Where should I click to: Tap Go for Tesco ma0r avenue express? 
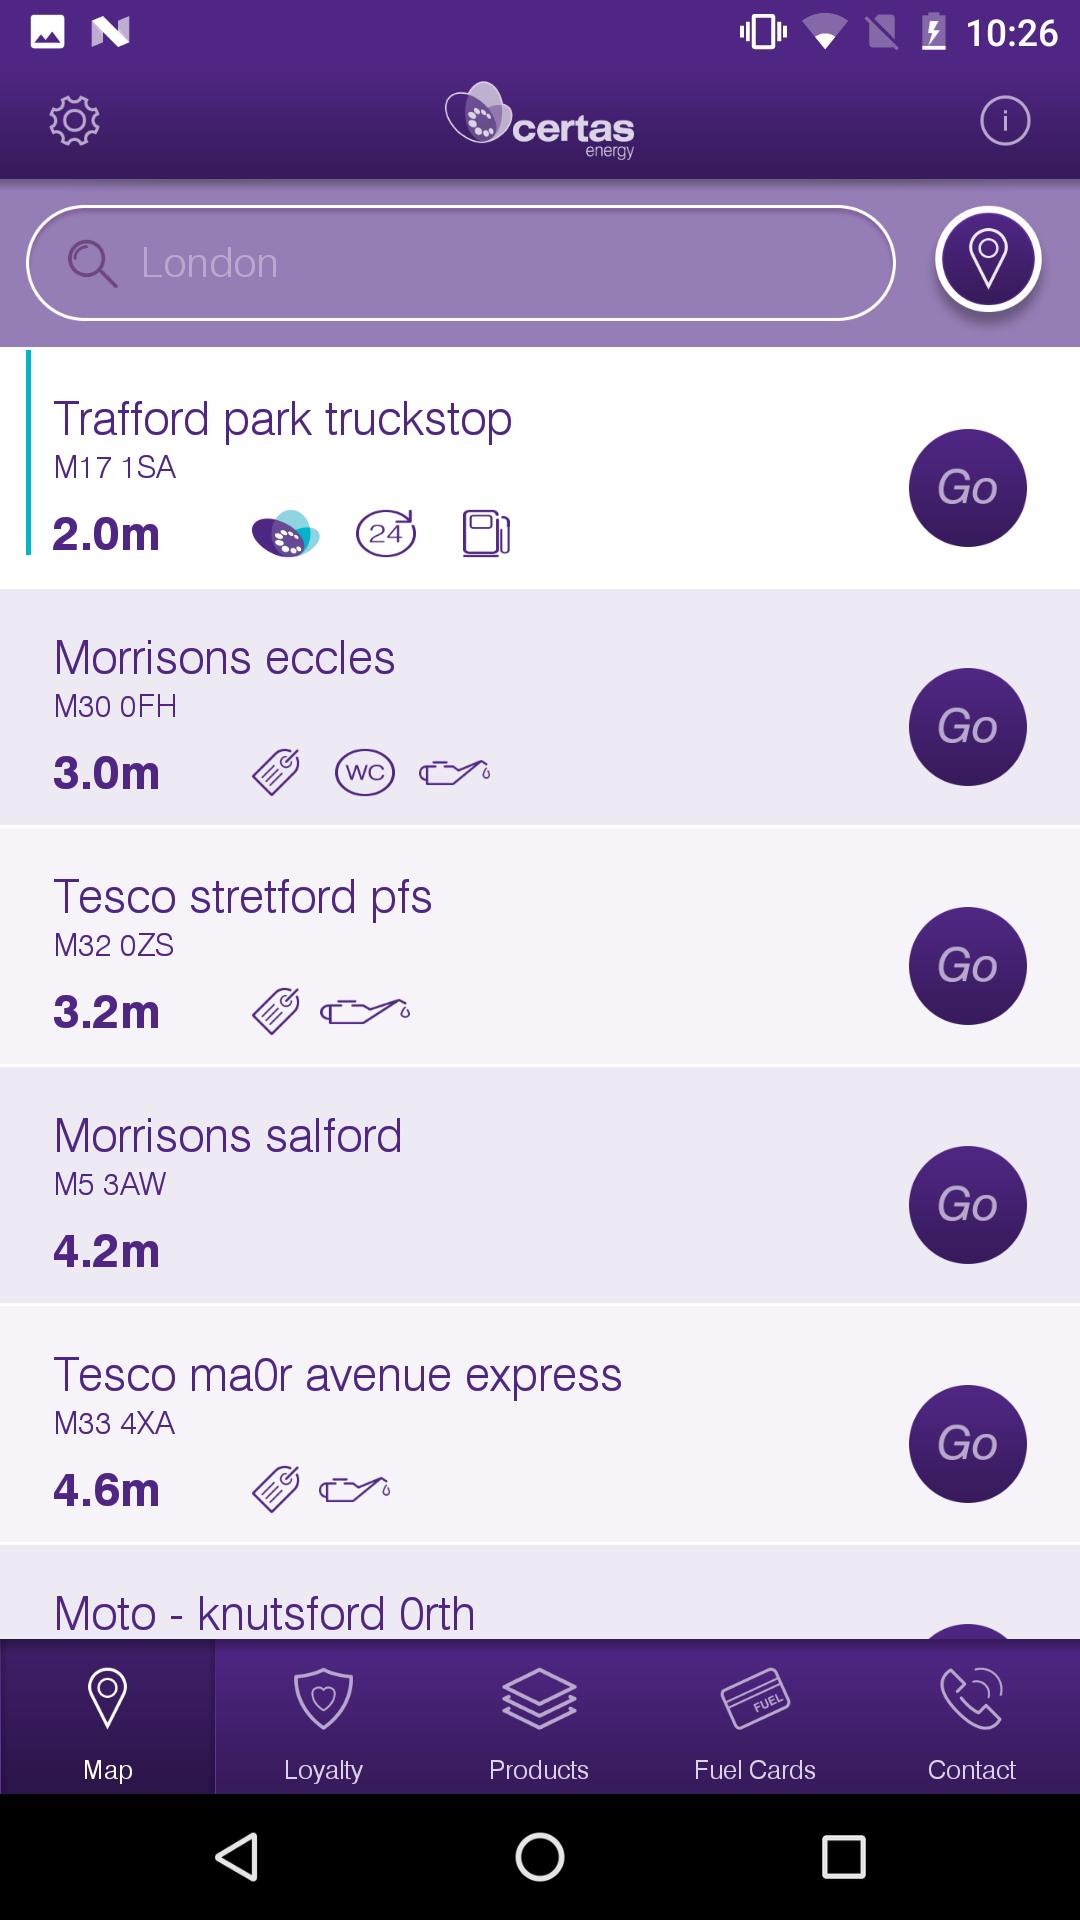tap(967, 1444)
